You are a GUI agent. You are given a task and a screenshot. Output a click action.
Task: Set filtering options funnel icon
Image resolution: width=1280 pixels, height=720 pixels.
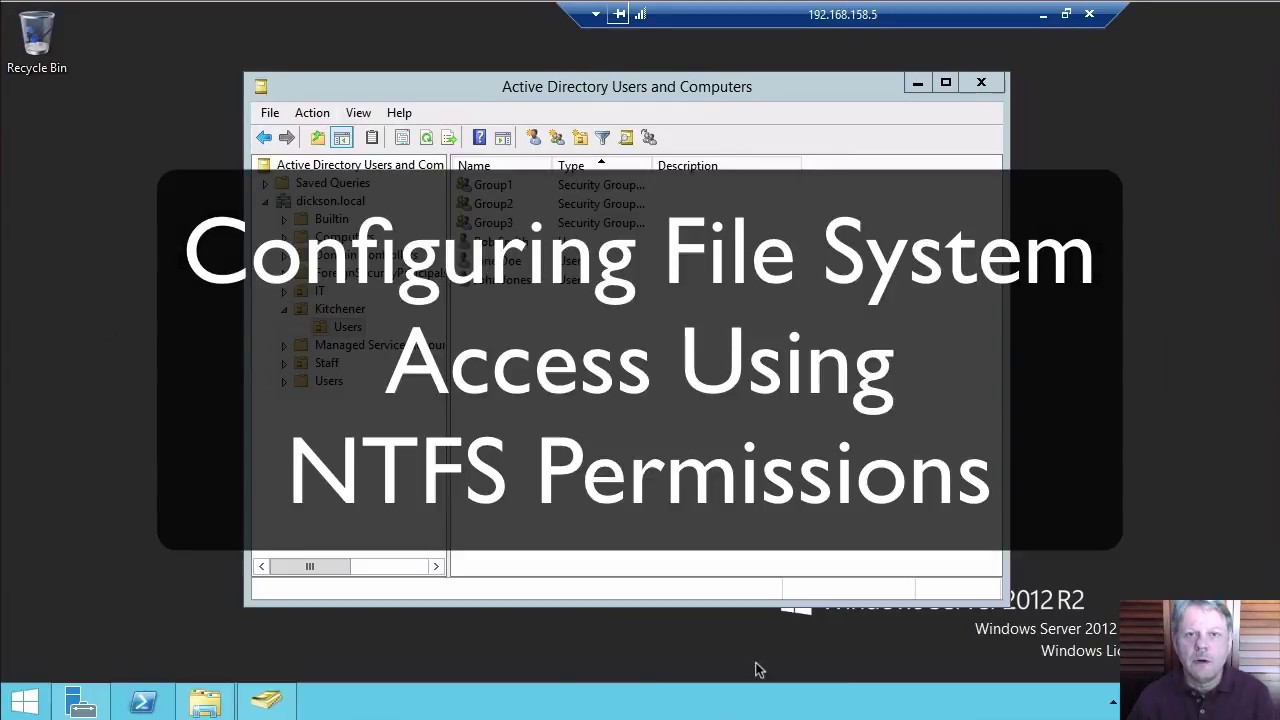pos(603,138)
